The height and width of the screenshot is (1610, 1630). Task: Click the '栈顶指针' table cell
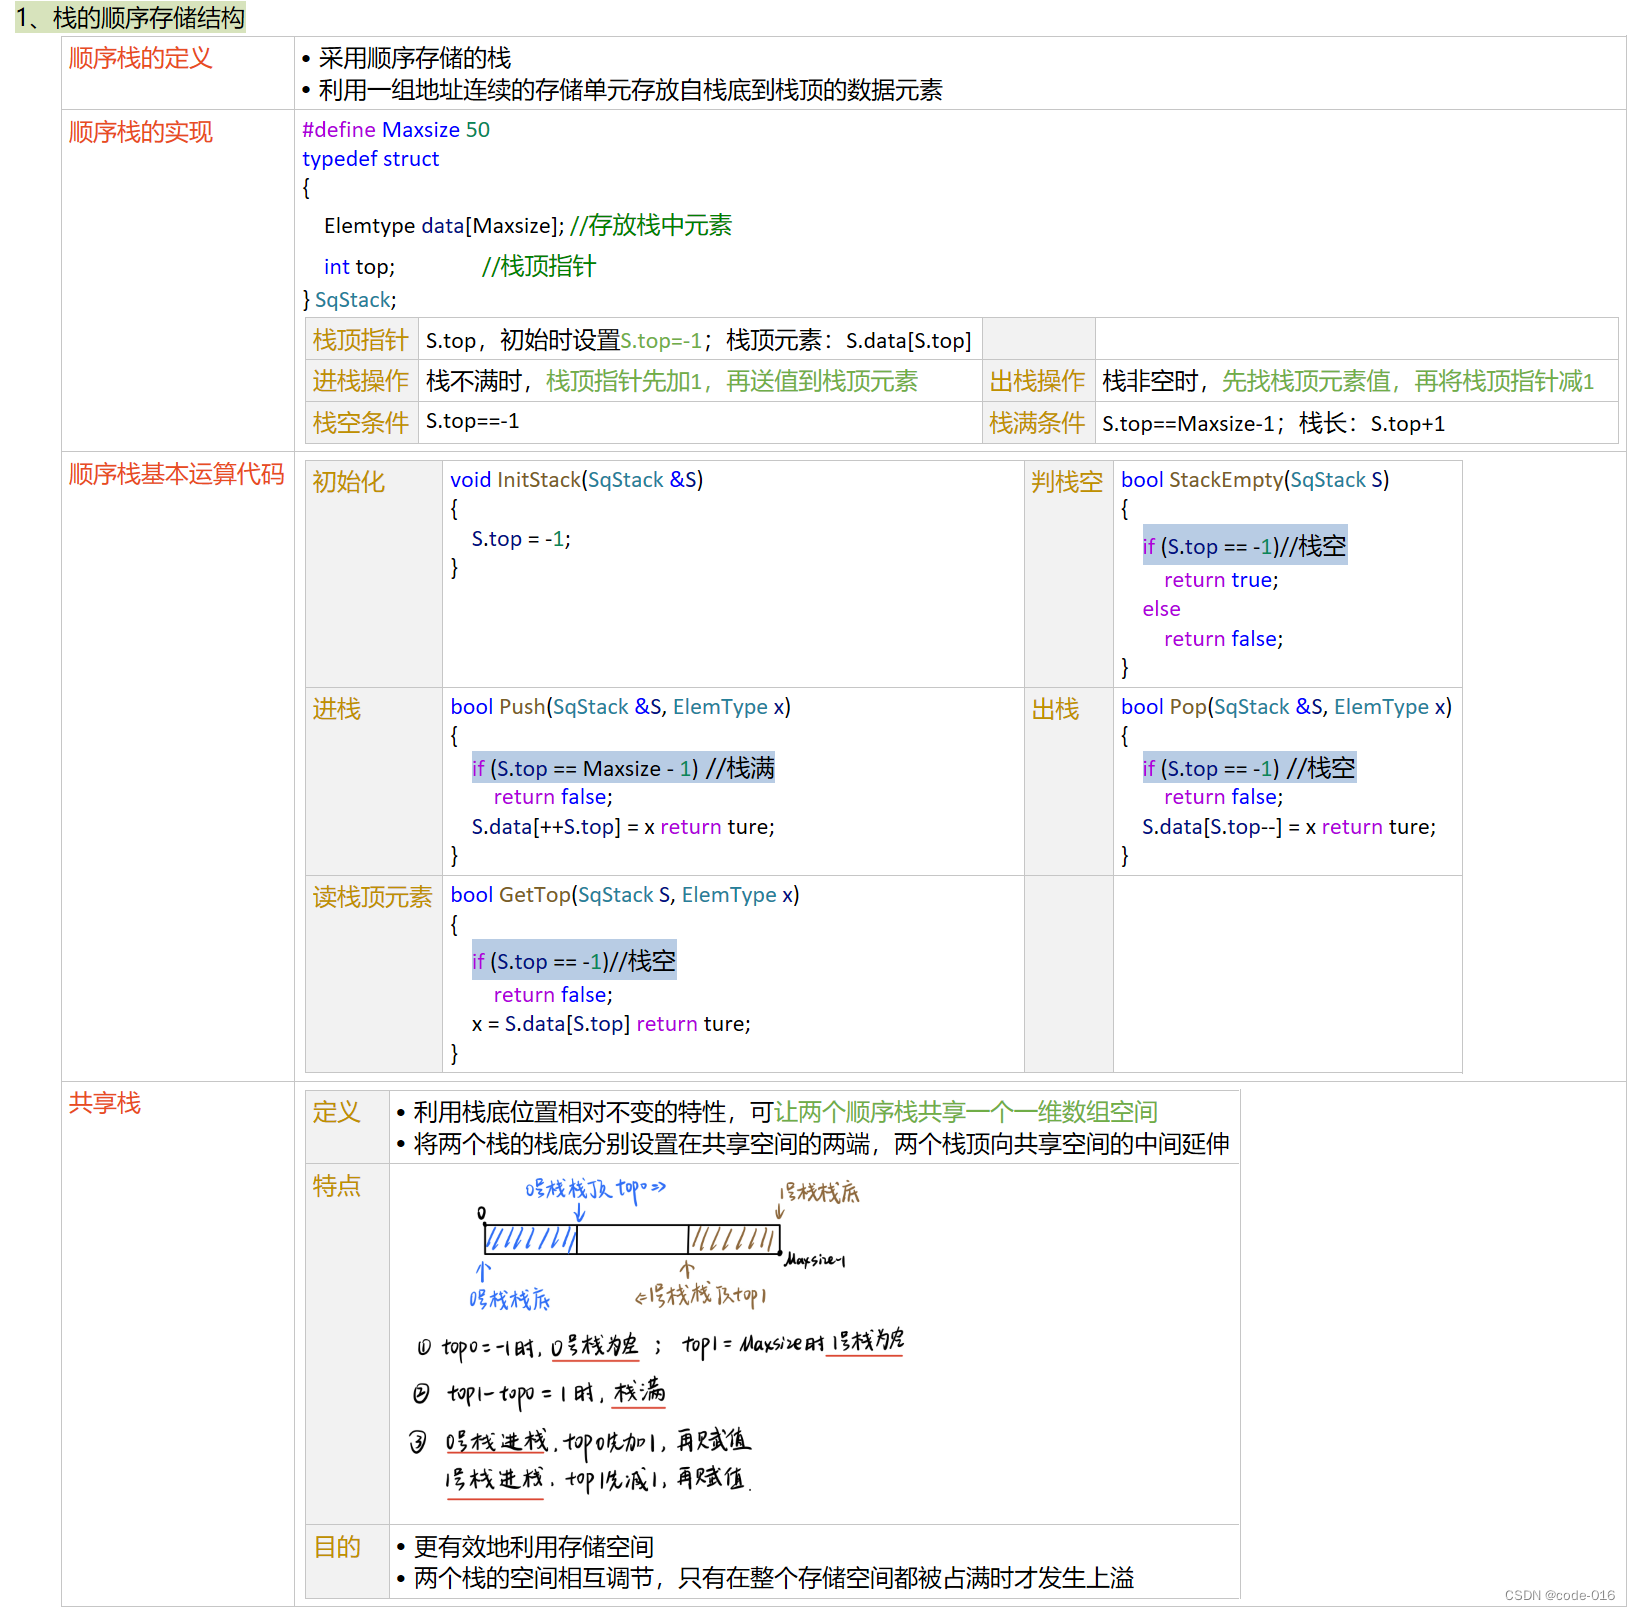click(x=361, y=340)
